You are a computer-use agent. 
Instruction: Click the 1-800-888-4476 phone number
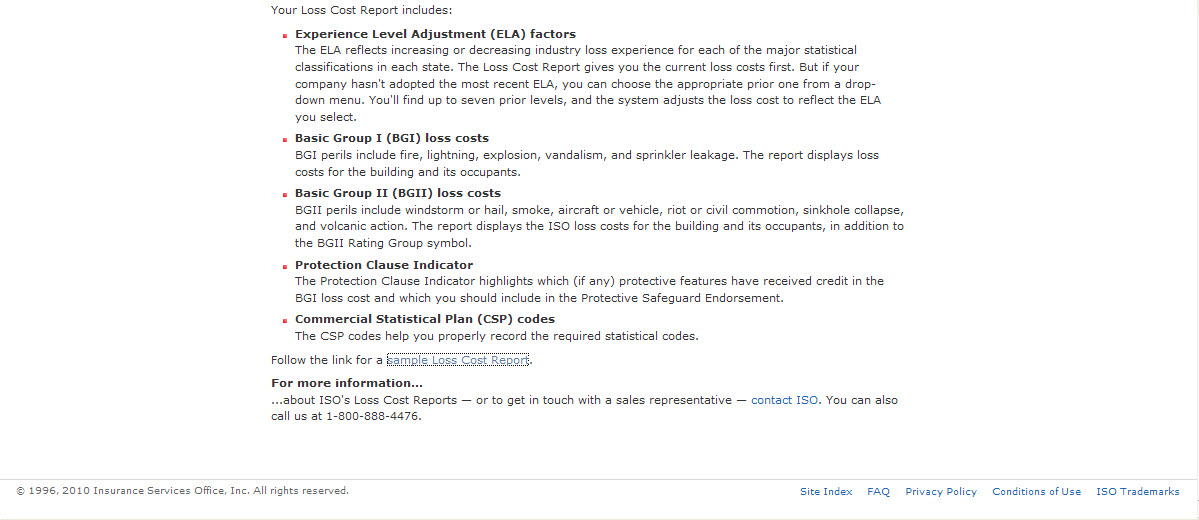point(373,417)
